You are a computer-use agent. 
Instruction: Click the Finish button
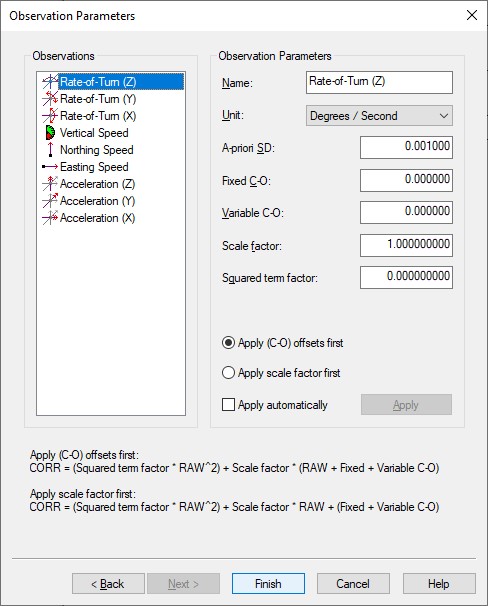(268, 584)
